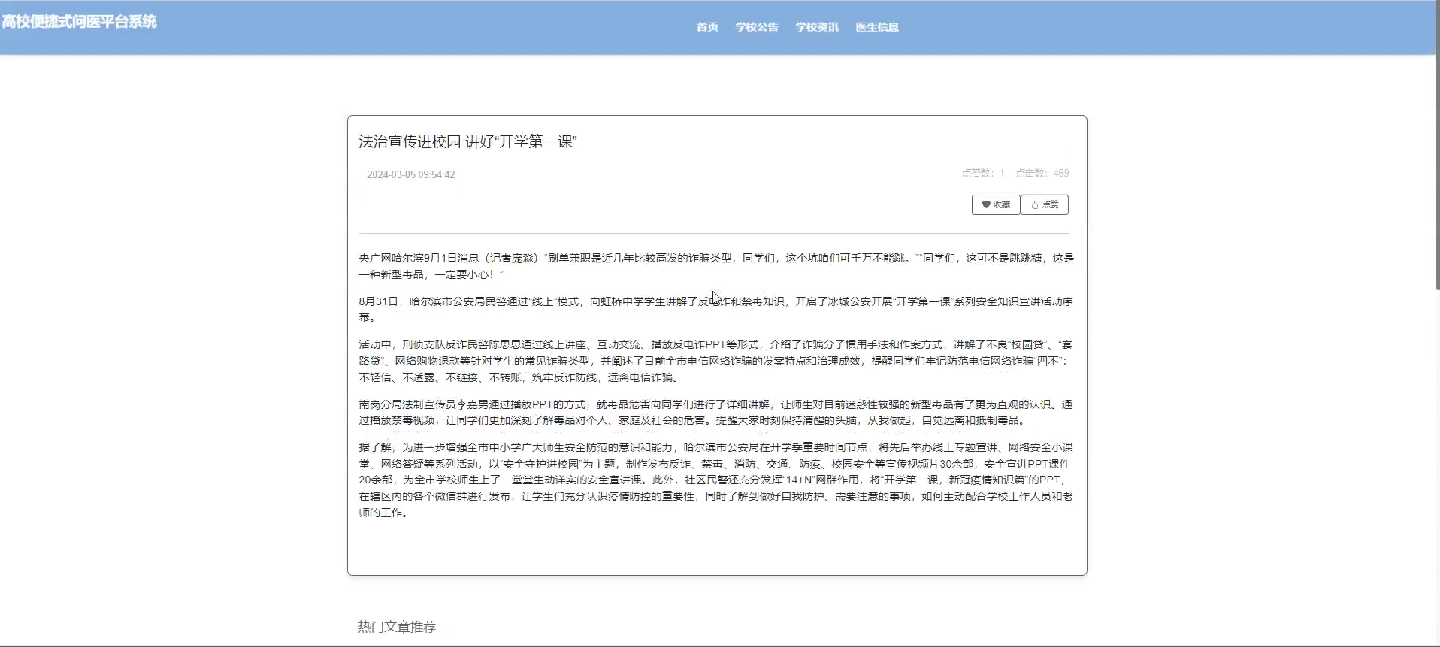Click the timestamp 2024-03-05 09:54:42
Screen dimensions: 1440x647
[411, 174]
